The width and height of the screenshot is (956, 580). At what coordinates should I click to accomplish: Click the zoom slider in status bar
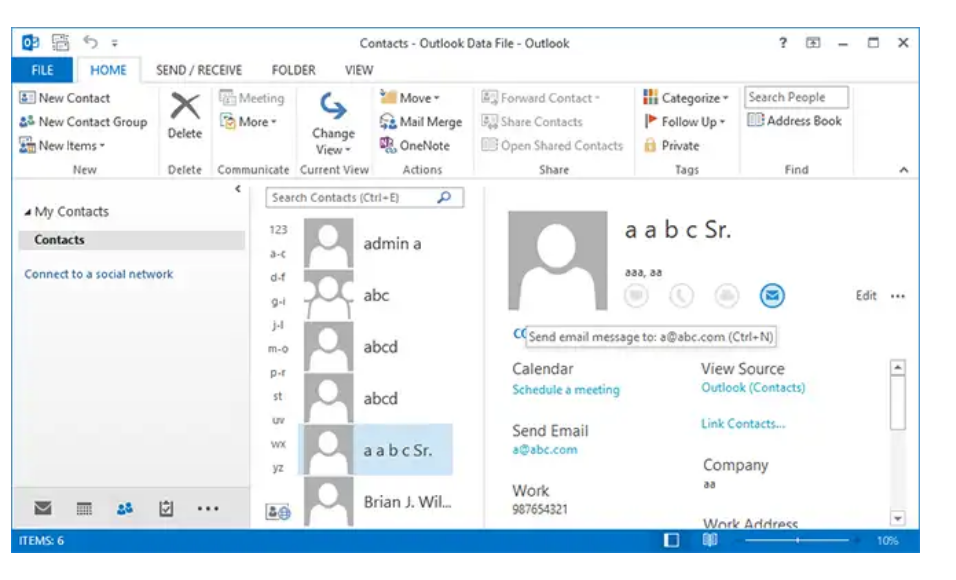(797, 540)
